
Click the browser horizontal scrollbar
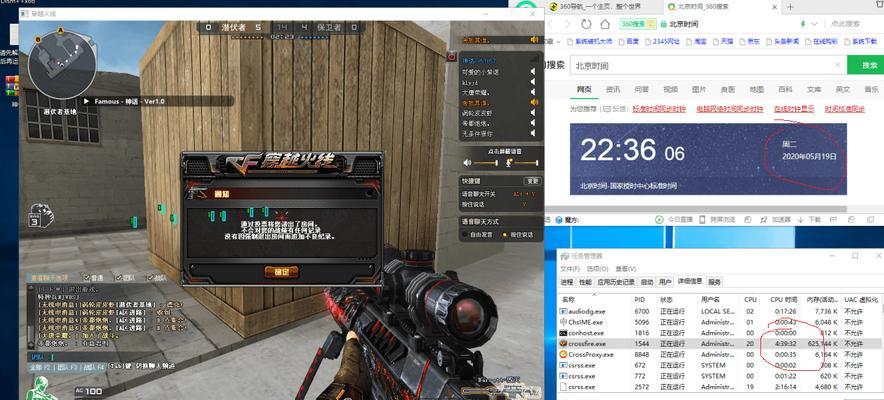(696, 209)
